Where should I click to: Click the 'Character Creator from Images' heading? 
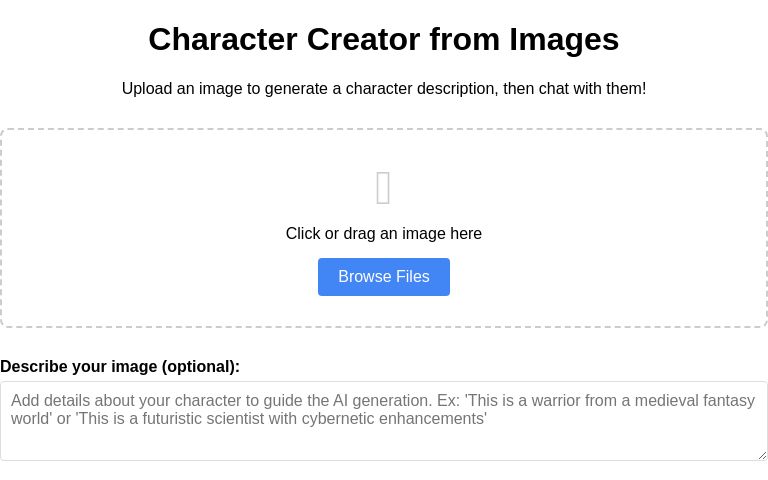384,39
